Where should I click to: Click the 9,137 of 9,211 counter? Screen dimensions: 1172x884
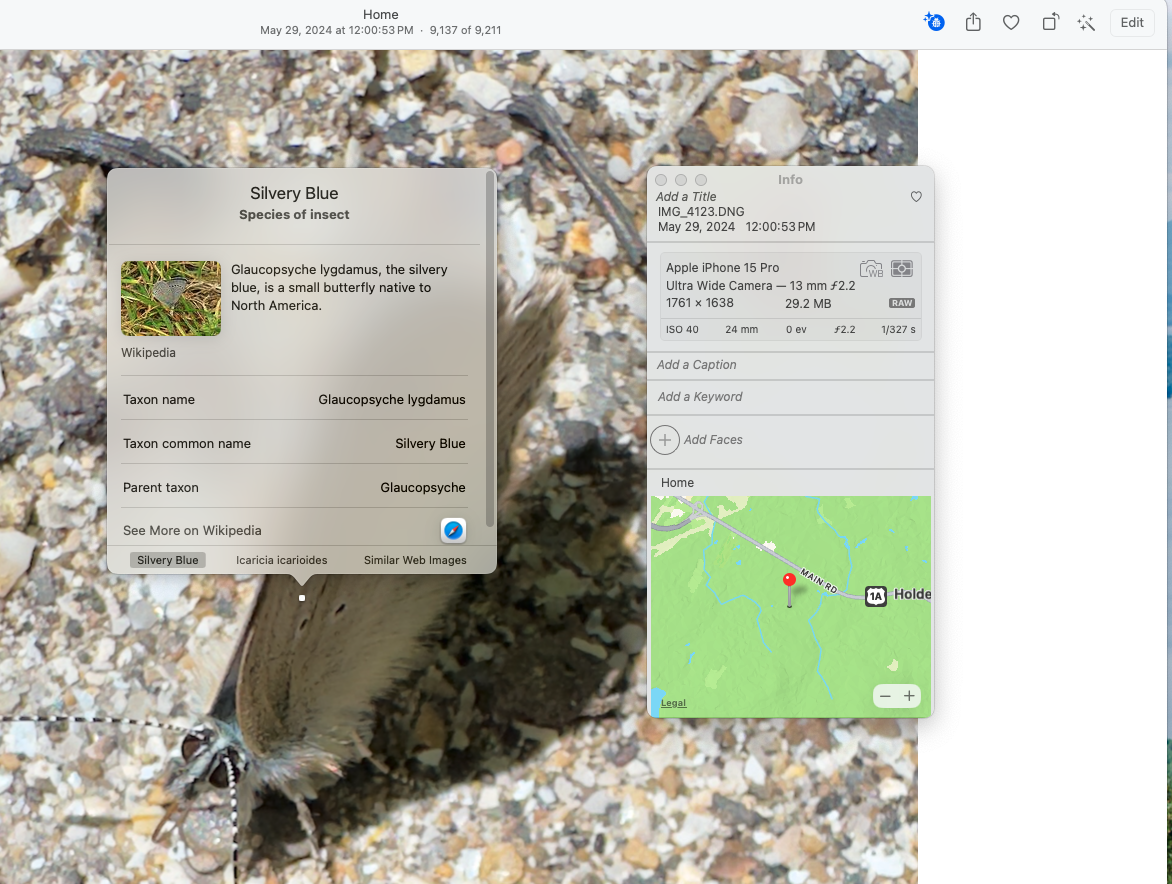pos(465,31)
